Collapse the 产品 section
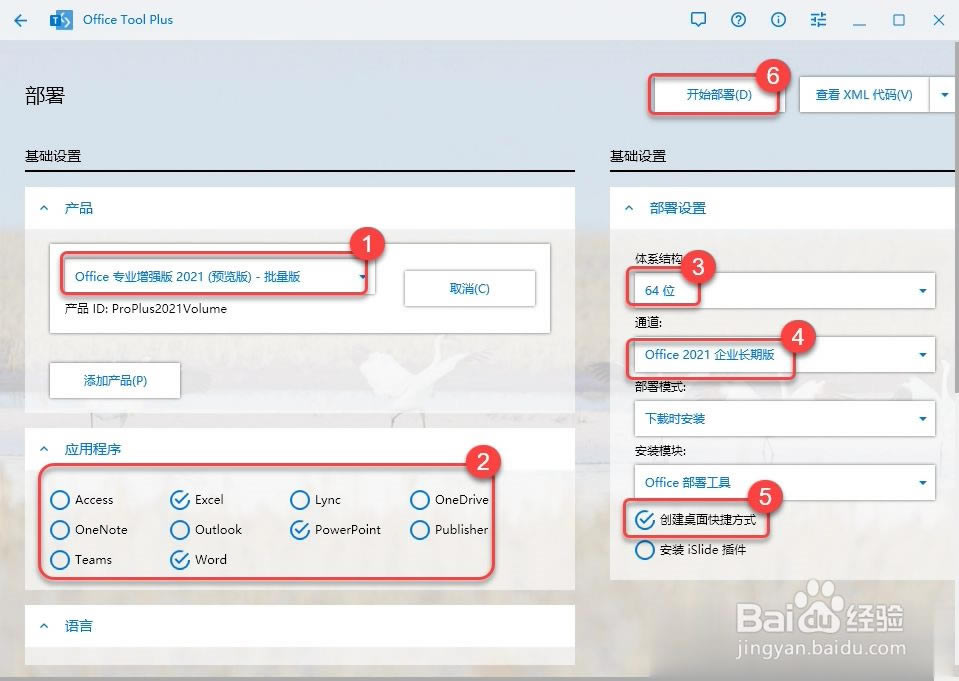Viewport: 959px width, 681px height. click(x=44, y=208)
